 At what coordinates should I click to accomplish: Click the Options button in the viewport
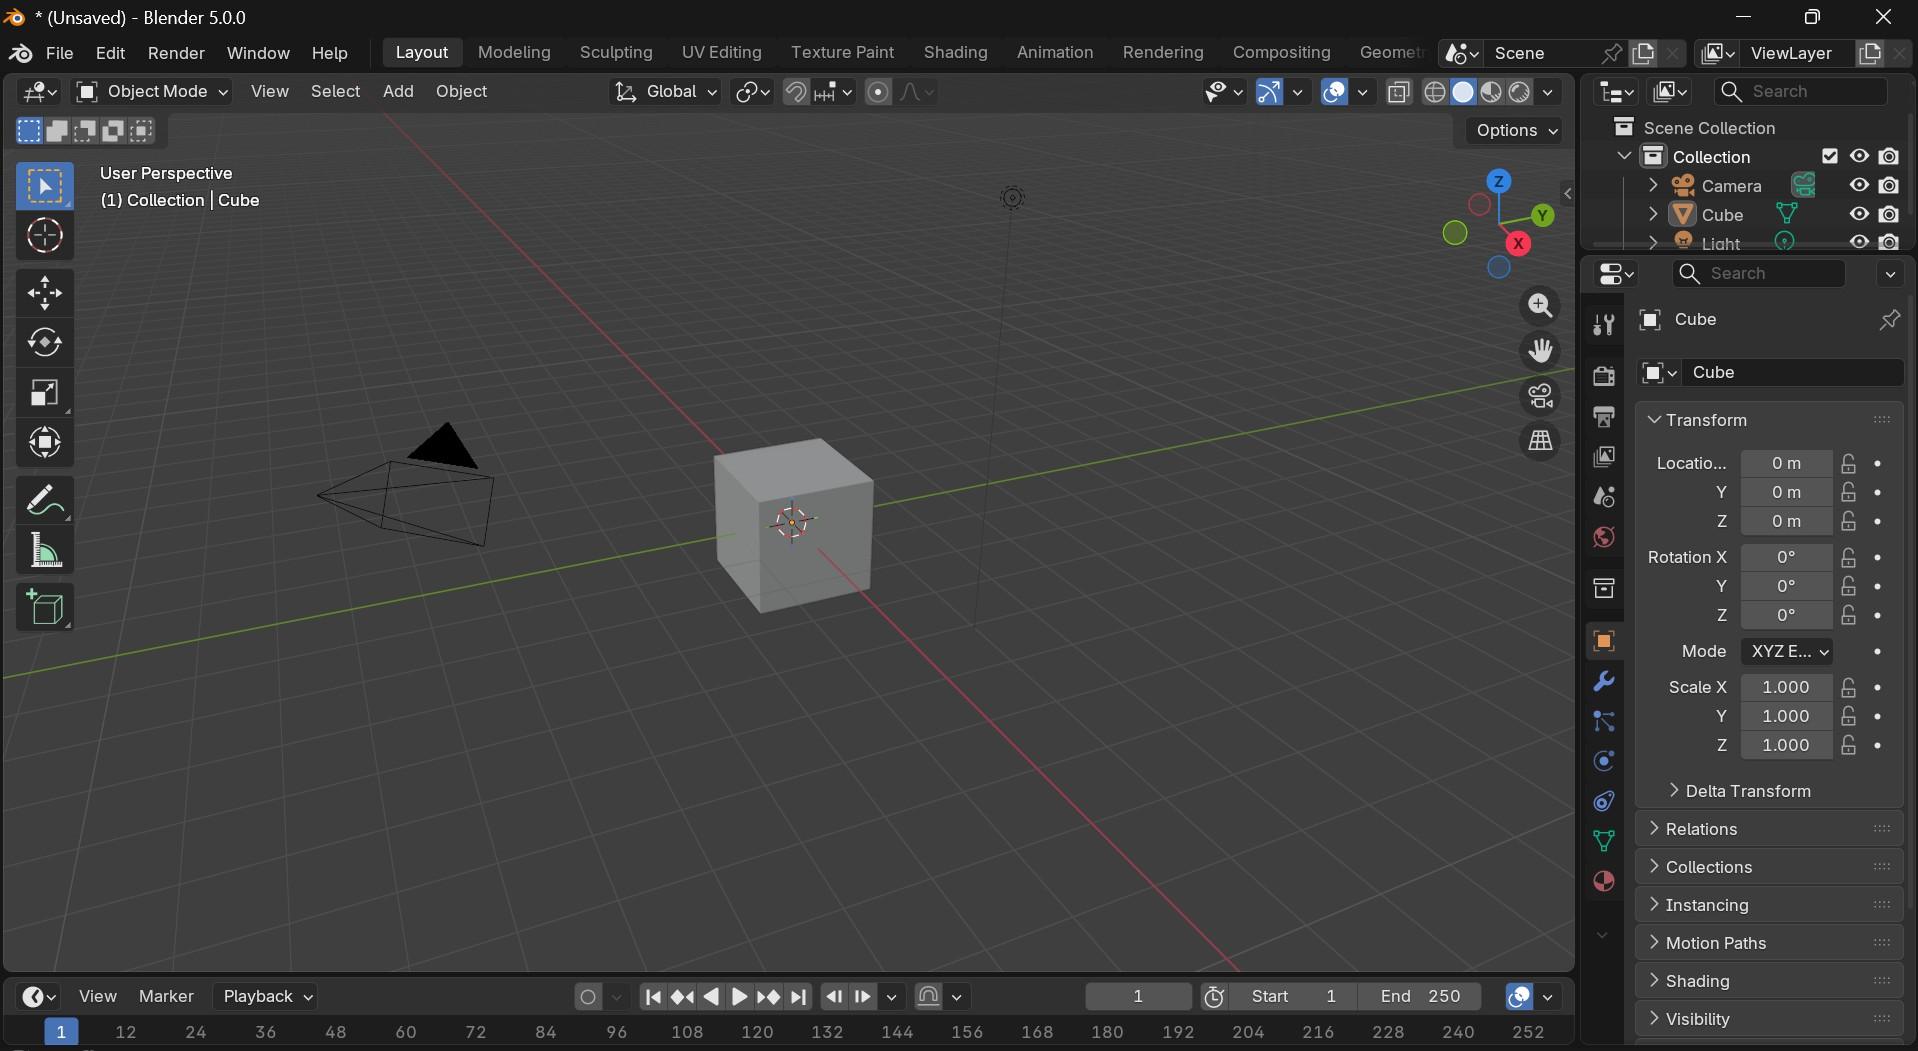coord(1513,130)
